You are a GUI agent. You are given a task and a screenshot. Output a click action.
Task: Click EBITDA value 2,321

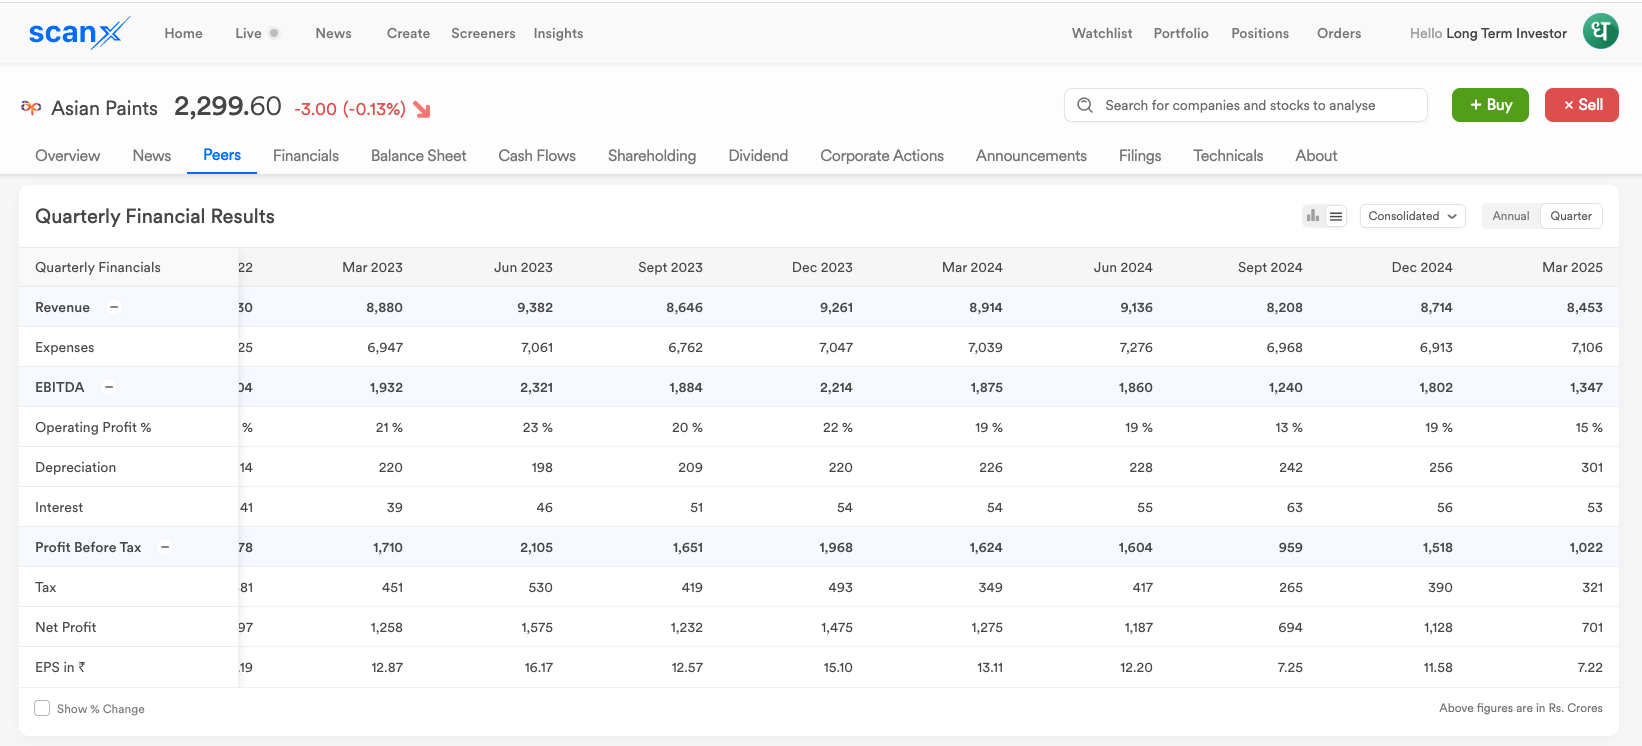(536, 387)
